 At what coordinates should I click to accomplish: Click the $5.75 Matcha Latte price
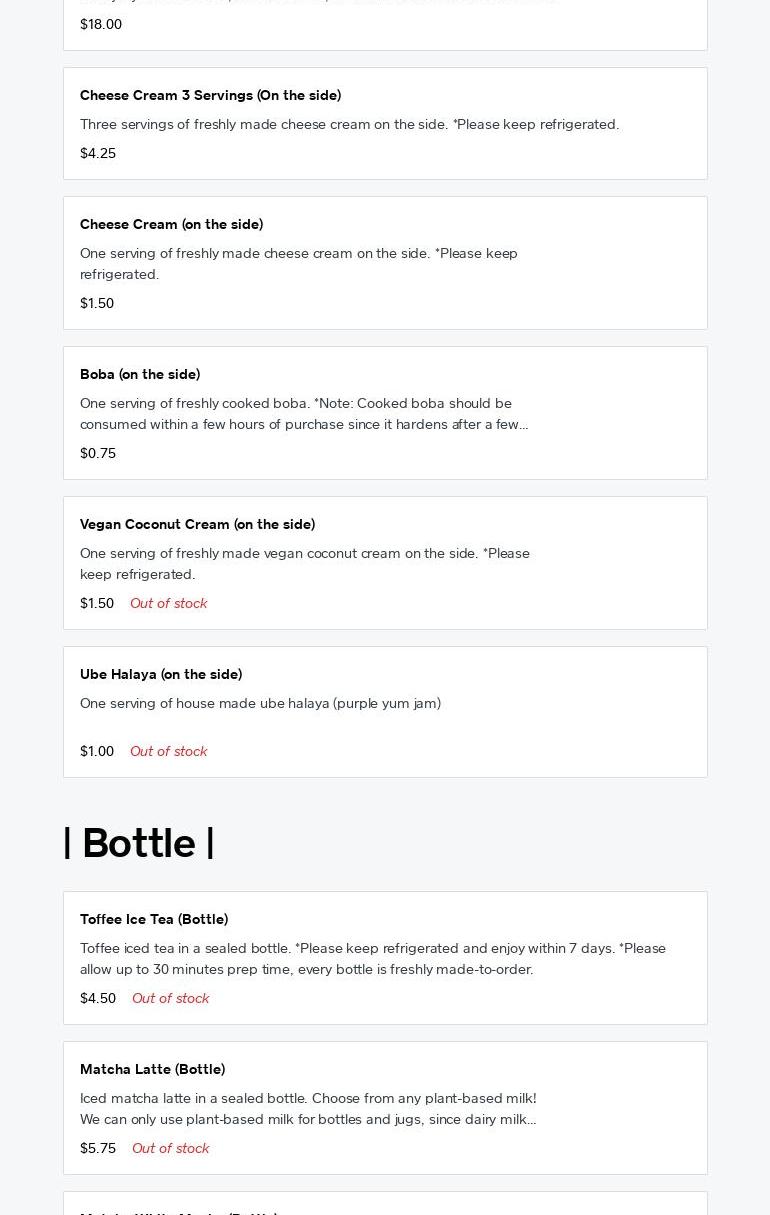coord(98,1148)
